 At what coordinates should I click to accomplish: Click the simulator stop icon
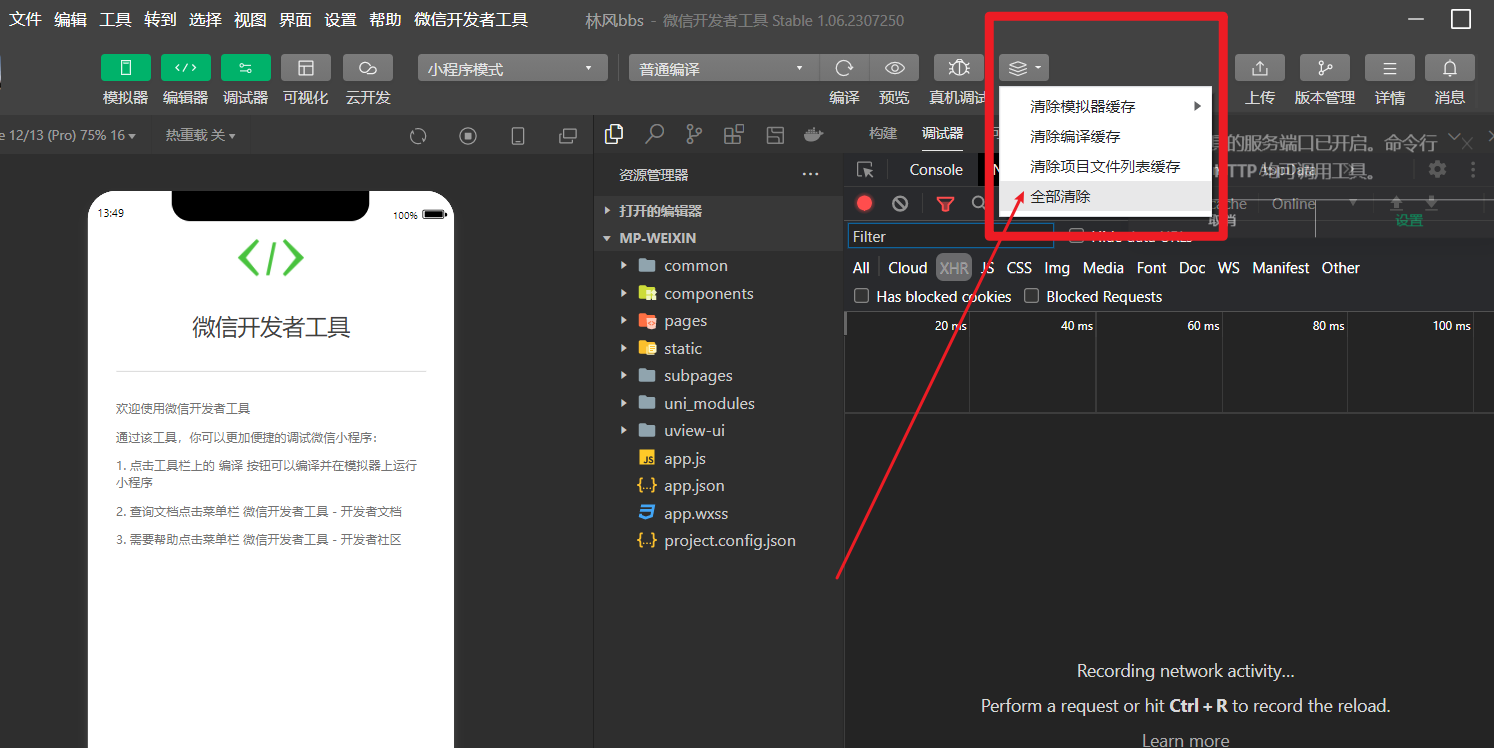[468, 136]
